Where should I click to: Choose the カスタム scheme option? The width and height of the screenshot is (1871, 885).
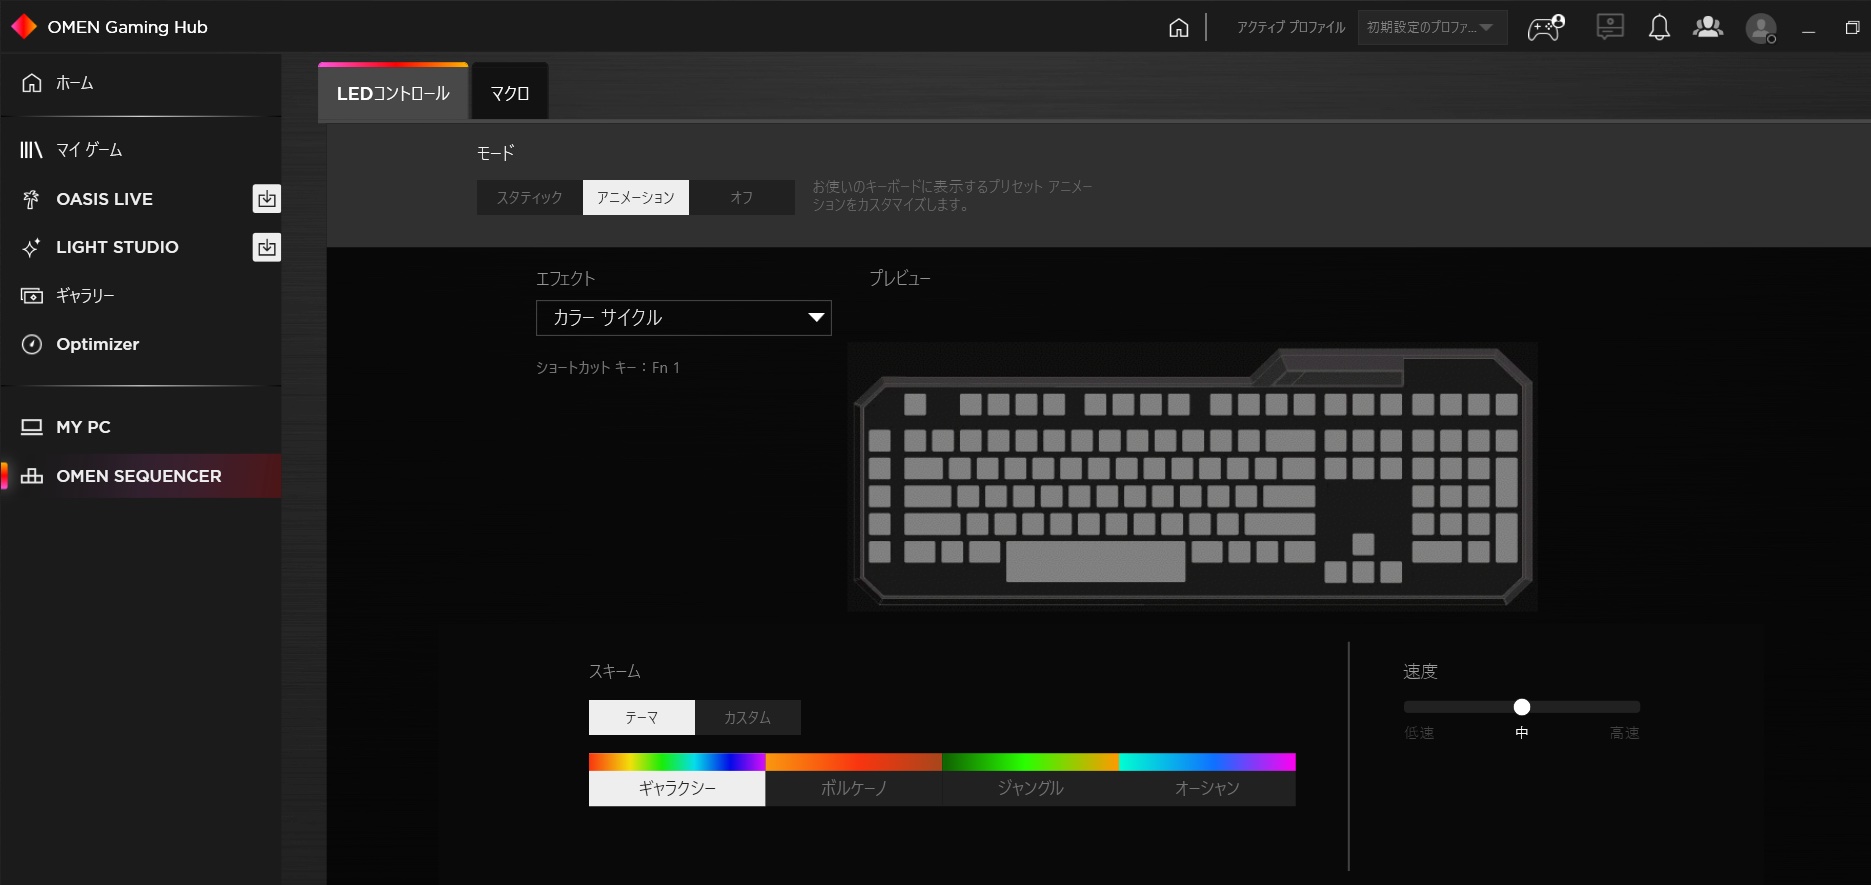pyautogui.click(x=748, y=718)
